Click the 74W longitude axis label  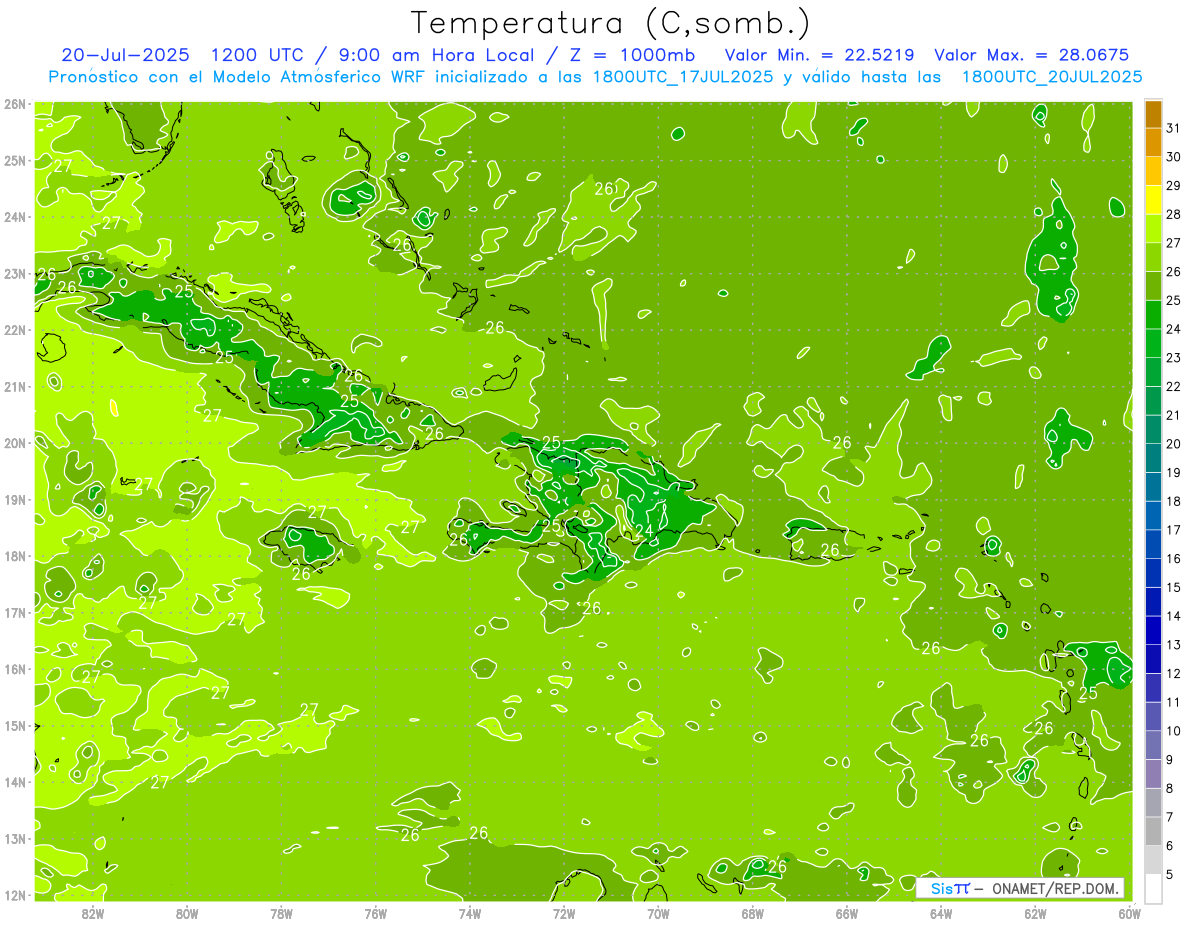click(x=470, y=913)
